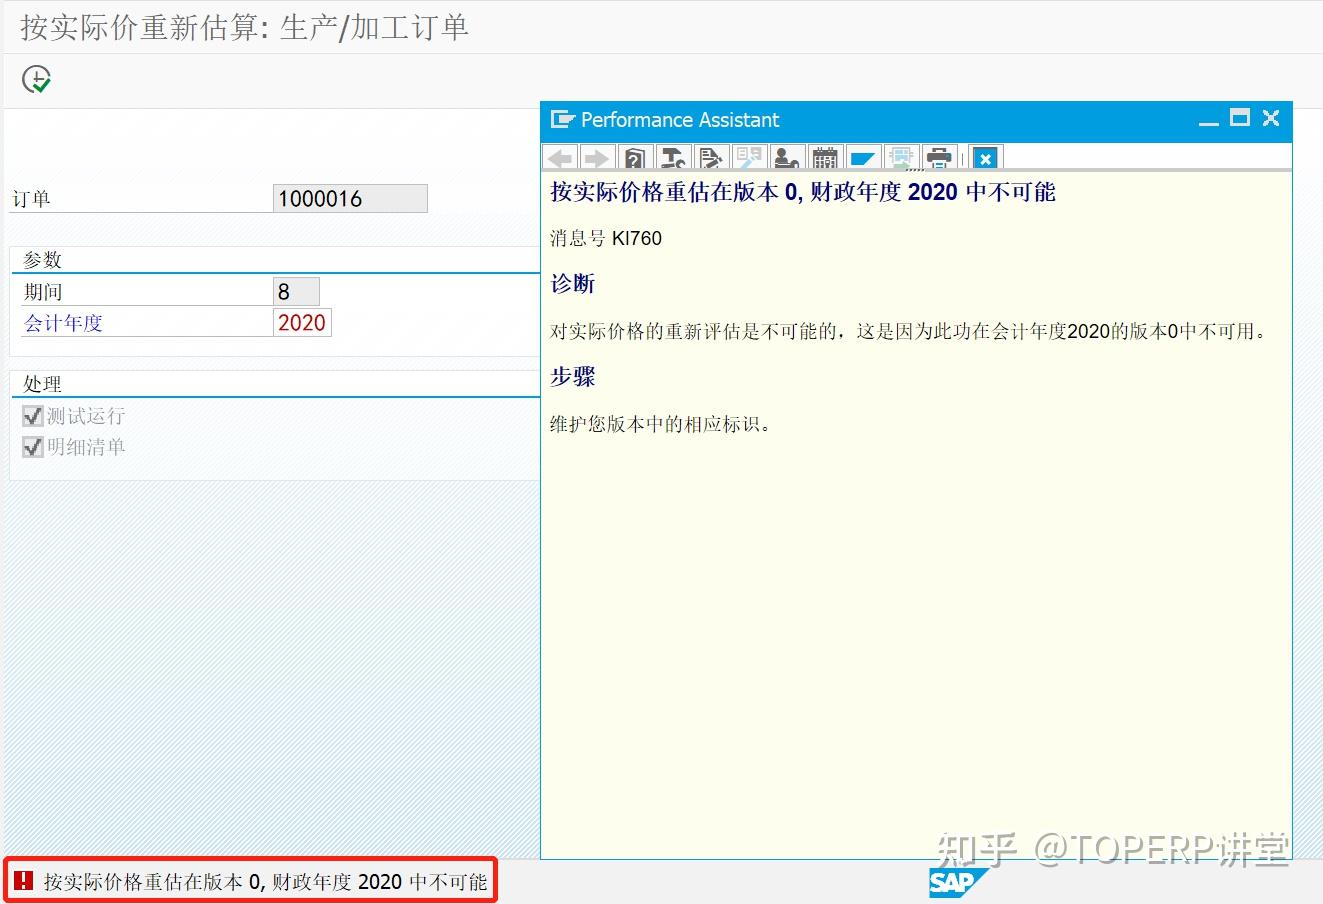Click the 消息号 KI760 message reference
This screenshot has width=1323, height=904.
point(605,238)
